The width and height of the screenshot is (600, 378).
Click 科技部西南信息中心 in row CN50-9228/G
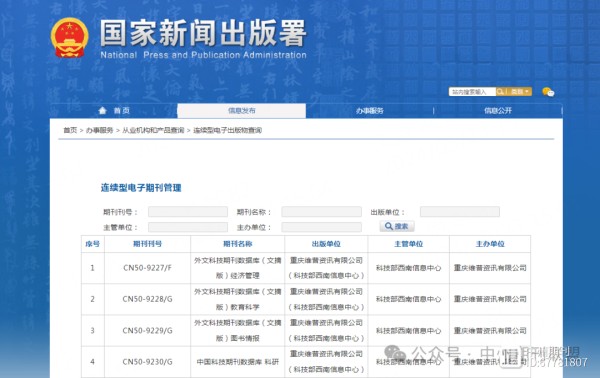[409, 299]
